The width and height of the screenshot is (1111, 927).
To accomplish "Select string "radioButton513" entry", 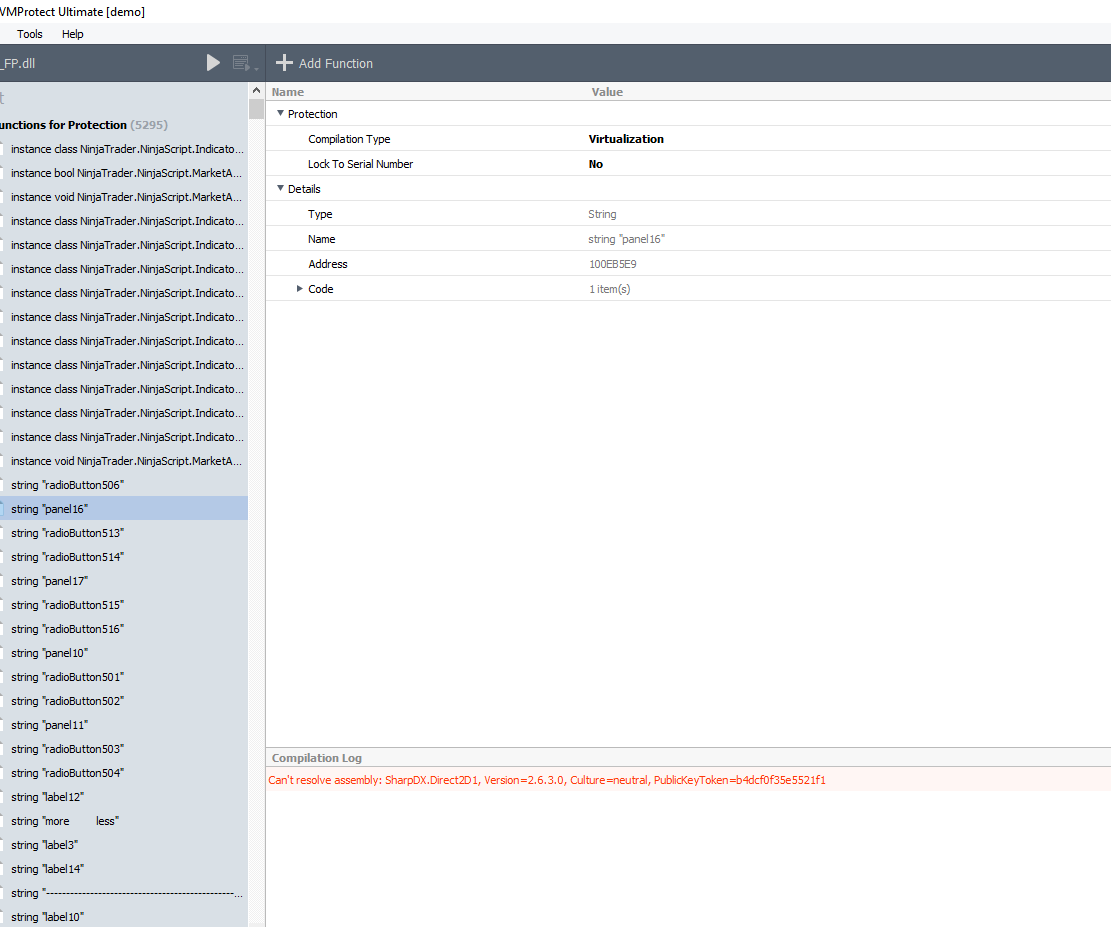I will (67, 533).
